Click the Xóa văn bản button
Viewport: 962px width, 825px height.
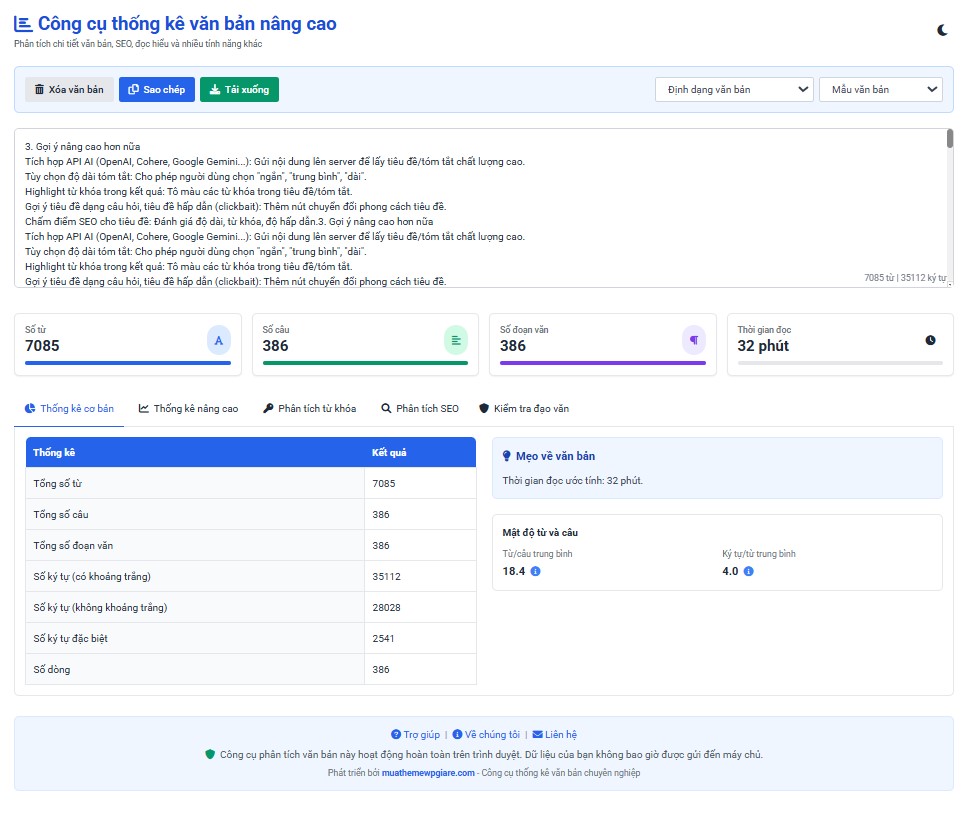(x=69, y=90)
